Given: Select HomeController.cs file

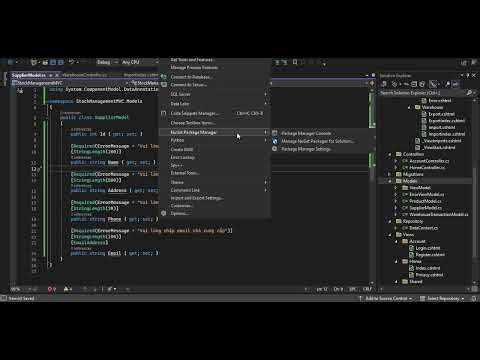Looking at the screenshot, I should (x=427, y=168).
